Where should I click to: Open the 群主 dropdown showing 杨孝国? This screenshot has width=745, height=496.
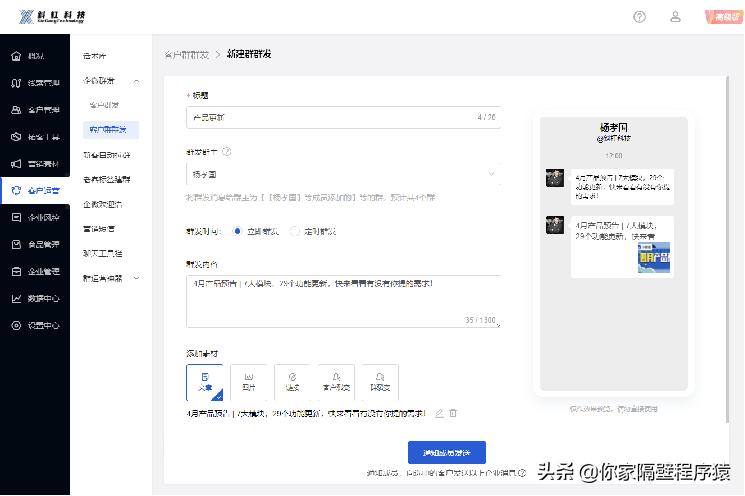[343, 174]
